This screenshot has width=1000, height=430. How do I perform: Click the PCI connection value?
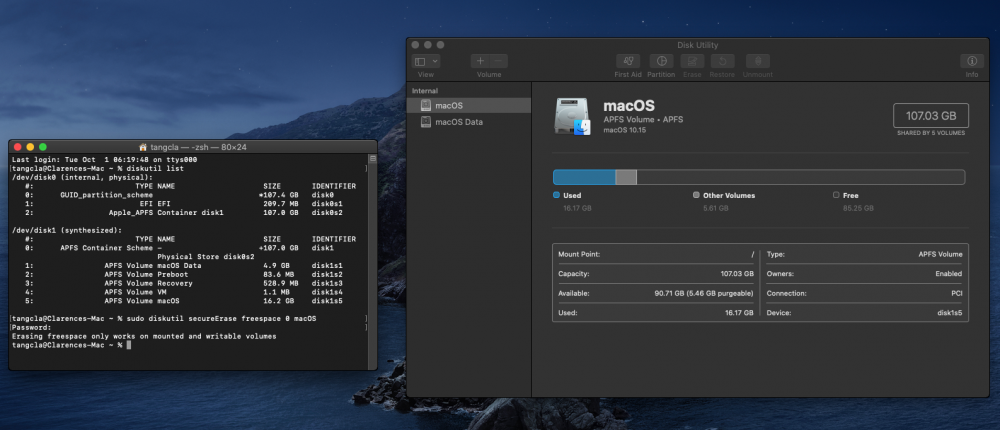[x=957, y=293]
